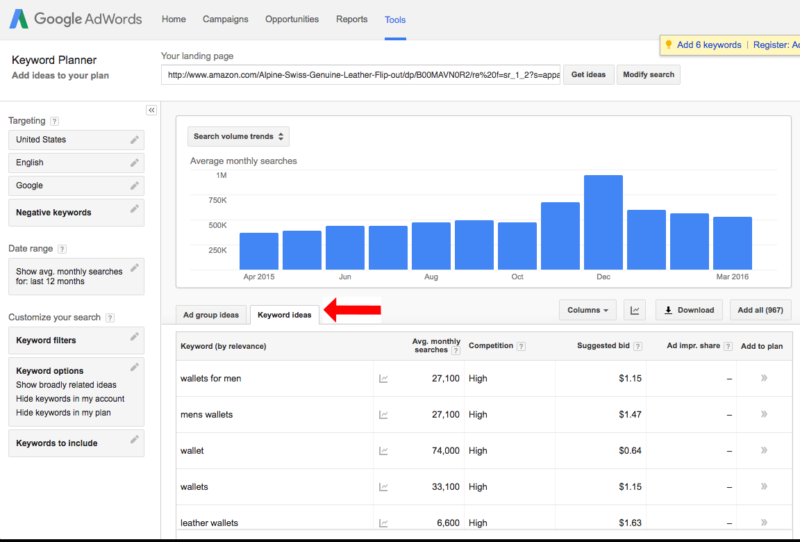This screenshot has width=800, height=542.
Task: Add wallets keyword to plan
Action: (x=764, y=487)
